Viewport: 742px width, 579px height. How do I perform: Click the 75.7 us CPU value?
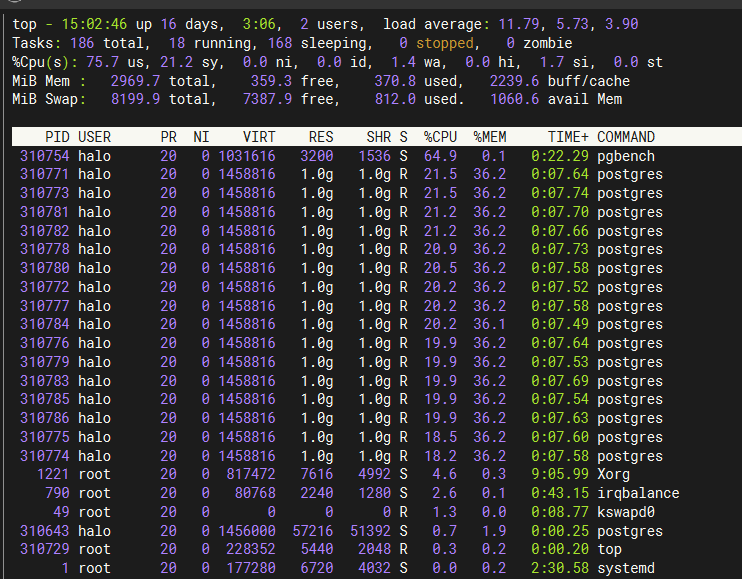(x=103, y=62)
